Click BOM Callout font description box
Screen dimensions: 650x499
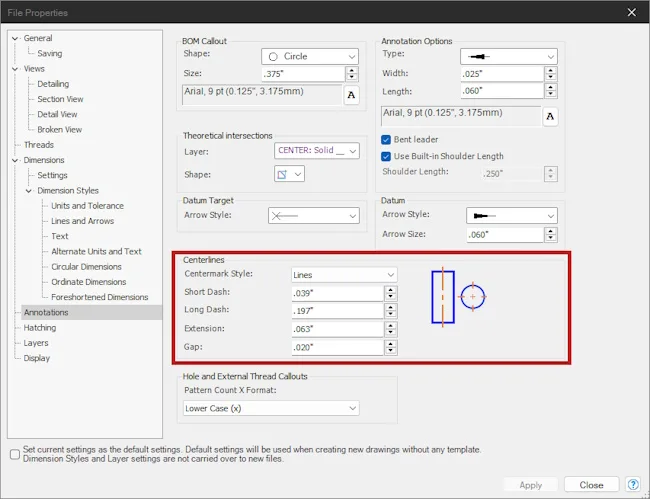click(x=262, y=95)
